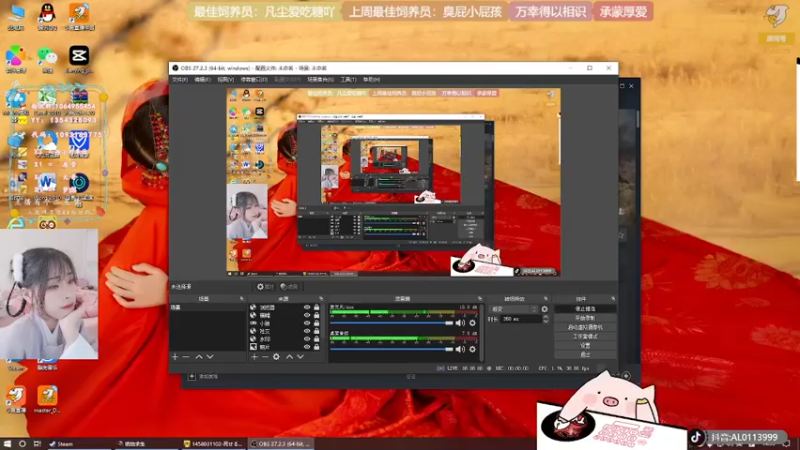800x450 pixels.
Task: Unlock the 小猪 source lock
Action: (x=316, y=323)
